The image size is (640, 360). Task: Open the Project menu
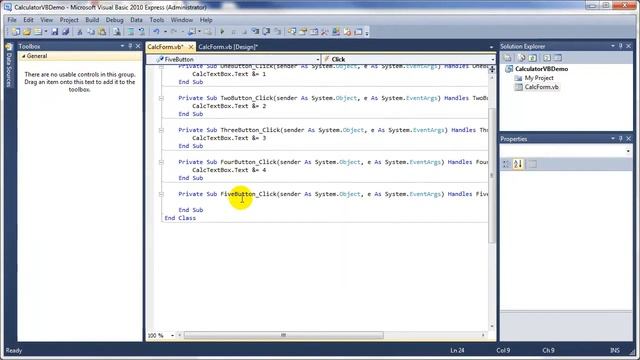coord(69,20)
